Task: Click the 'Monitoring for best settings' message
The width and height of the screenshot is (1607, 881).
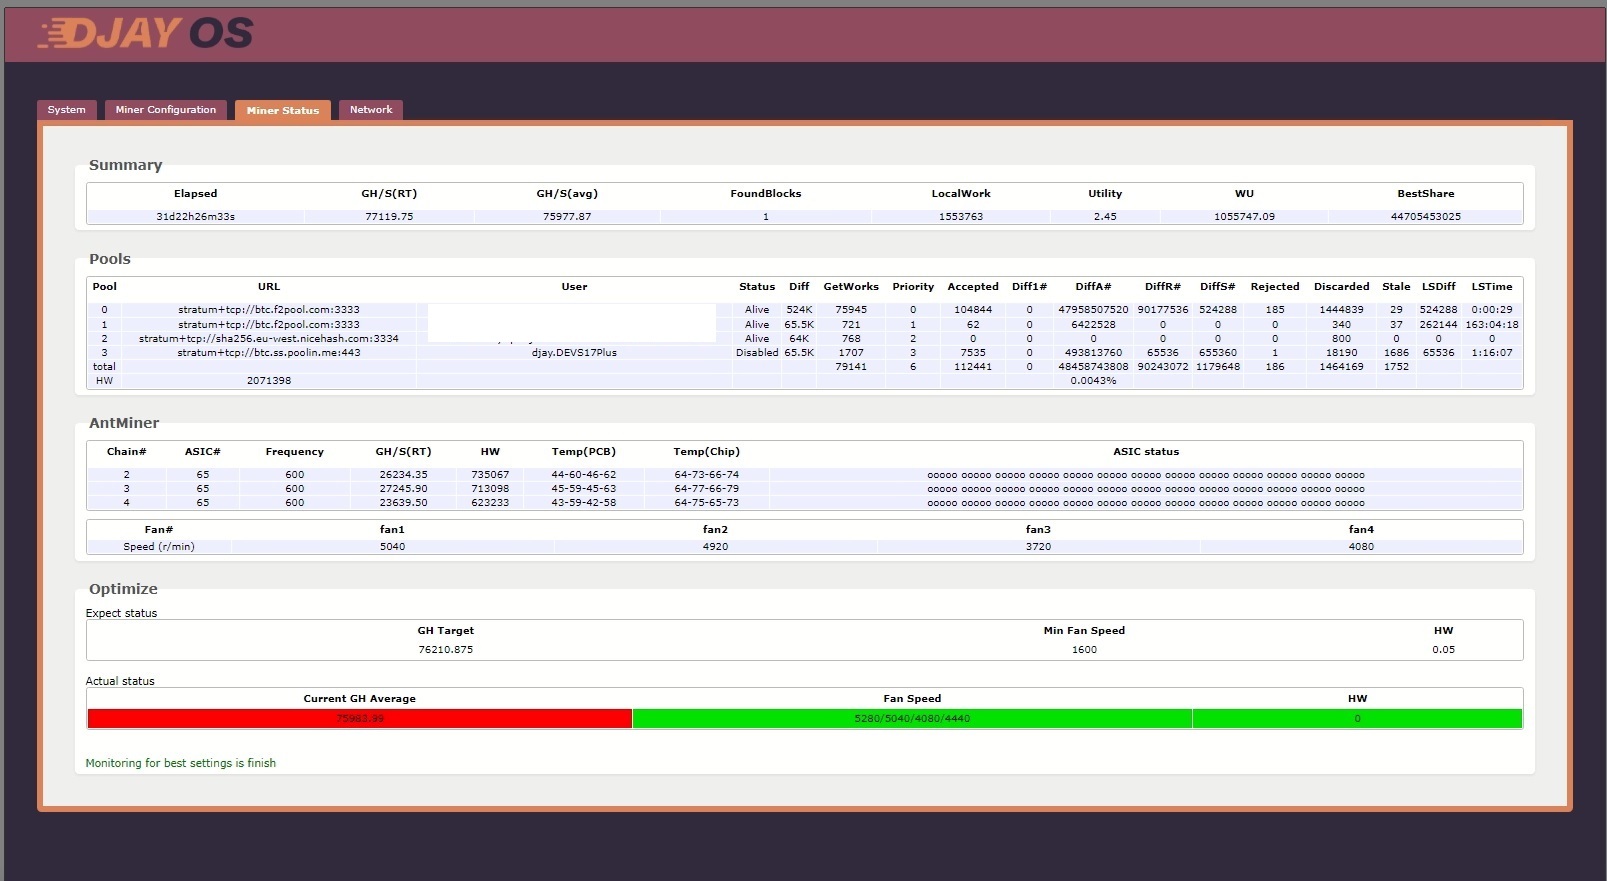Action: tap(181, 763)
